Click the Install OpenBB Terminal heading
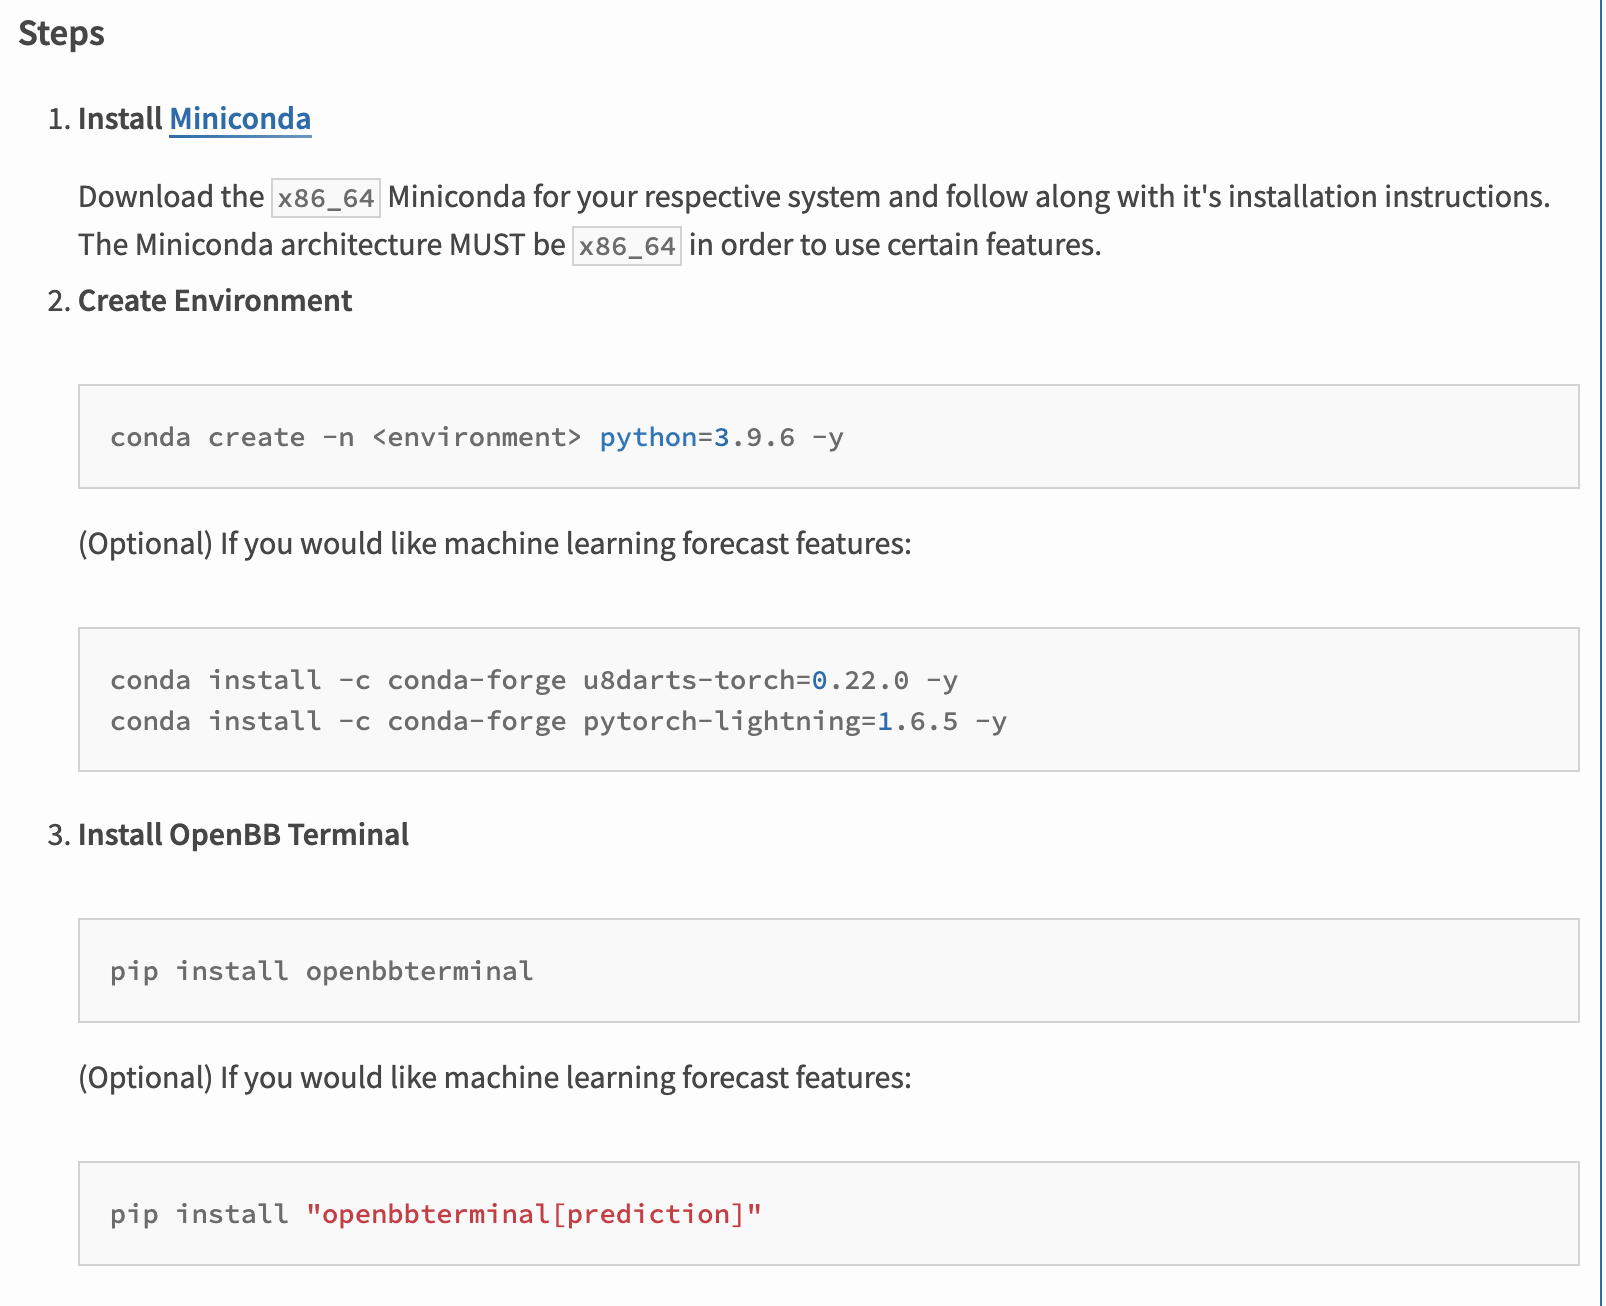Image resolution: width=1606 pixels, height=1306 pixels. 243,834
